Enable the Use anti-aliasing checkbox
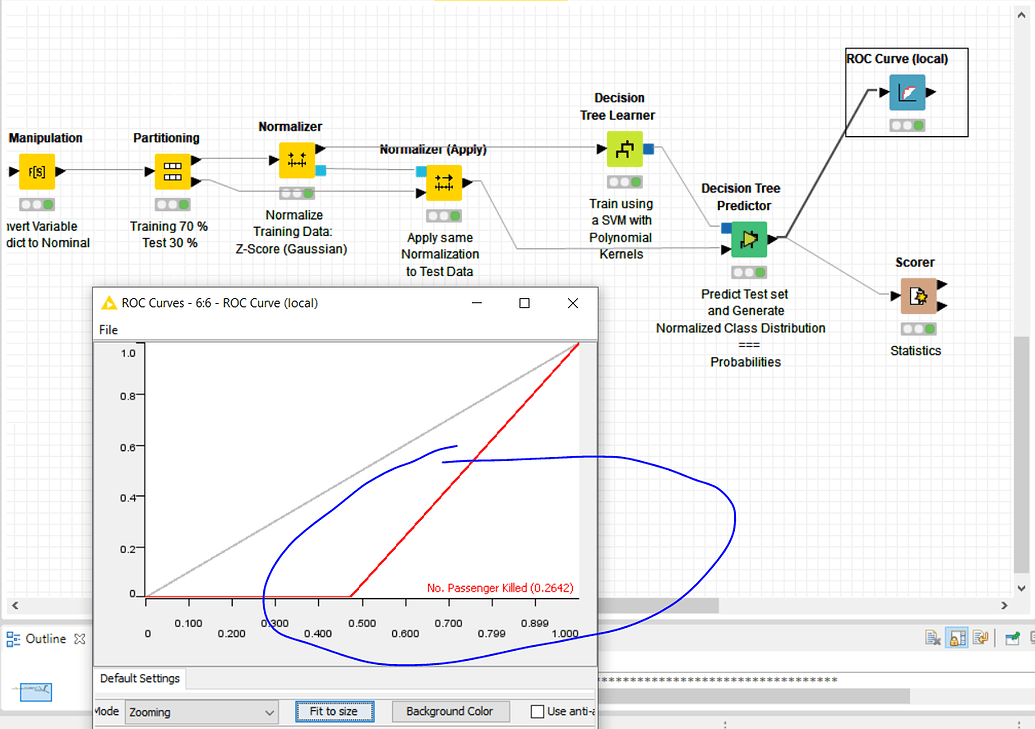 pos(537,711)
